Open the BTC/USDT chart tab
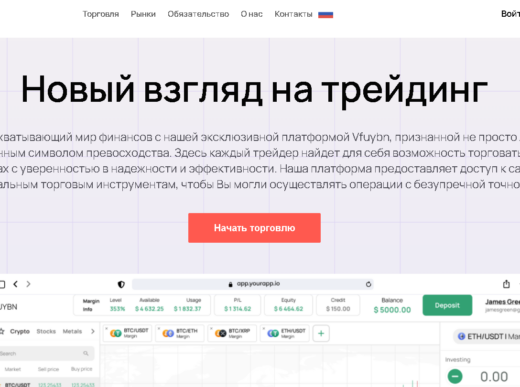The image size is (520, 387). (128, 333)
